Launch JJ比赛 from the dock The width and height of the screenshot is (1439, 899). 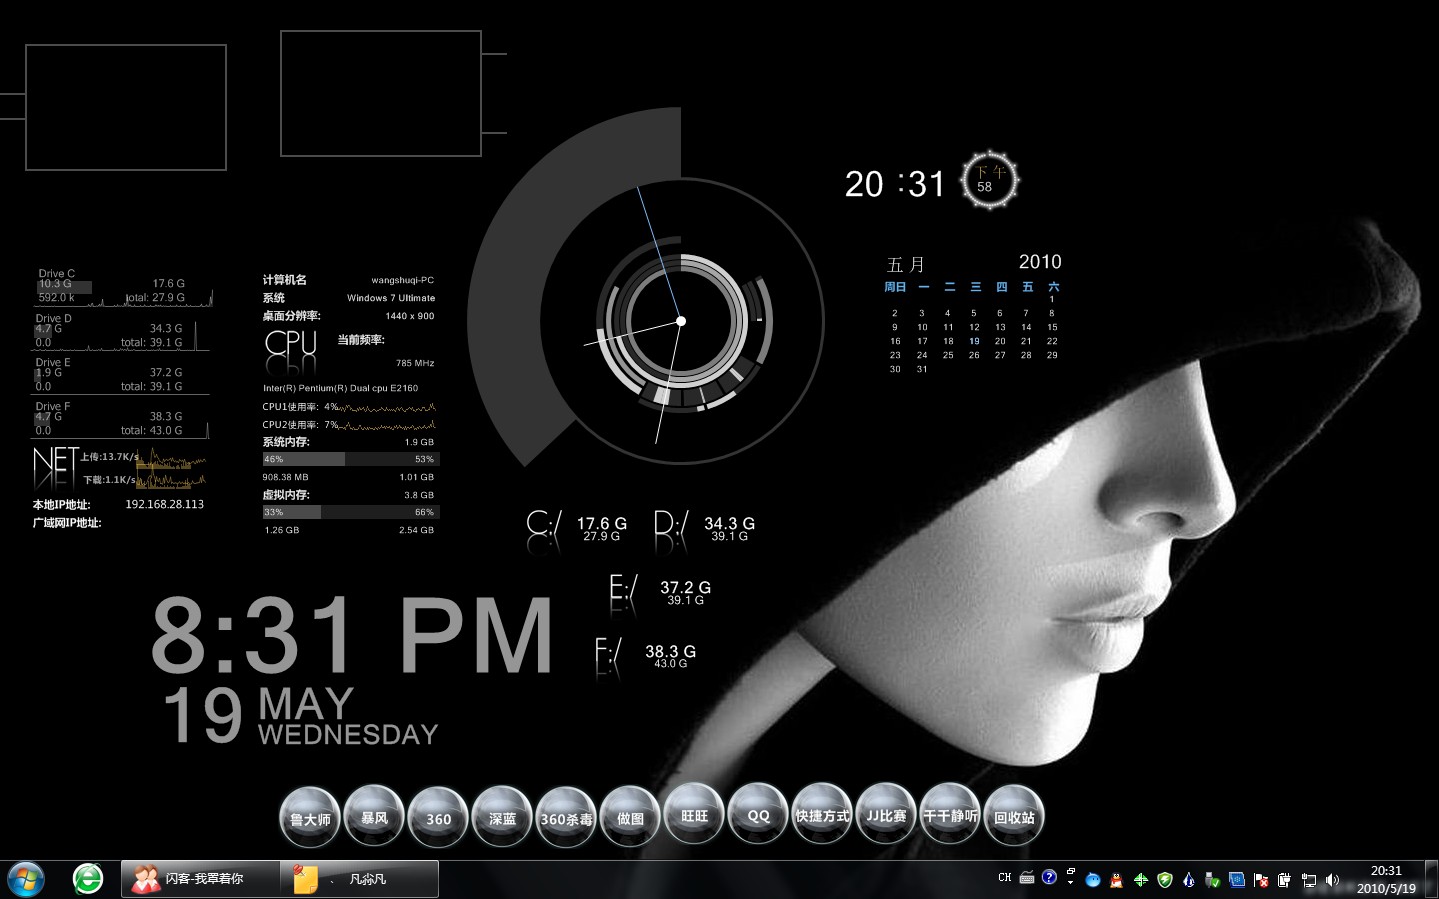(x=886, y=814)
